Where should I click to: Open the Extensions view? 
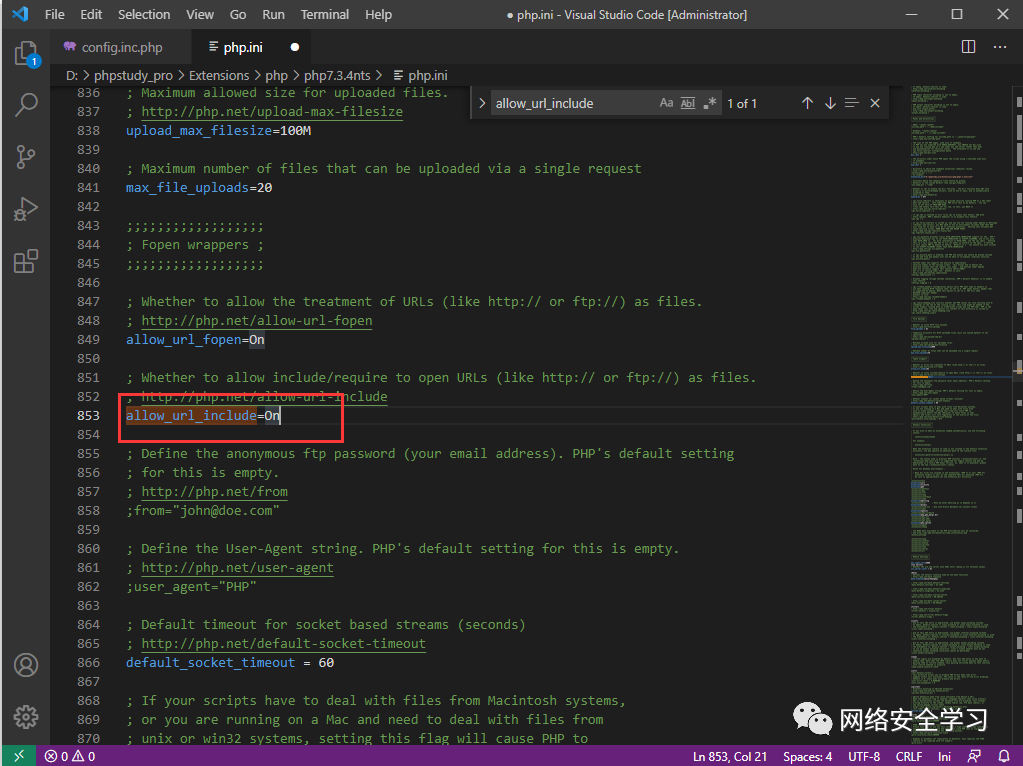pos(26,261)
